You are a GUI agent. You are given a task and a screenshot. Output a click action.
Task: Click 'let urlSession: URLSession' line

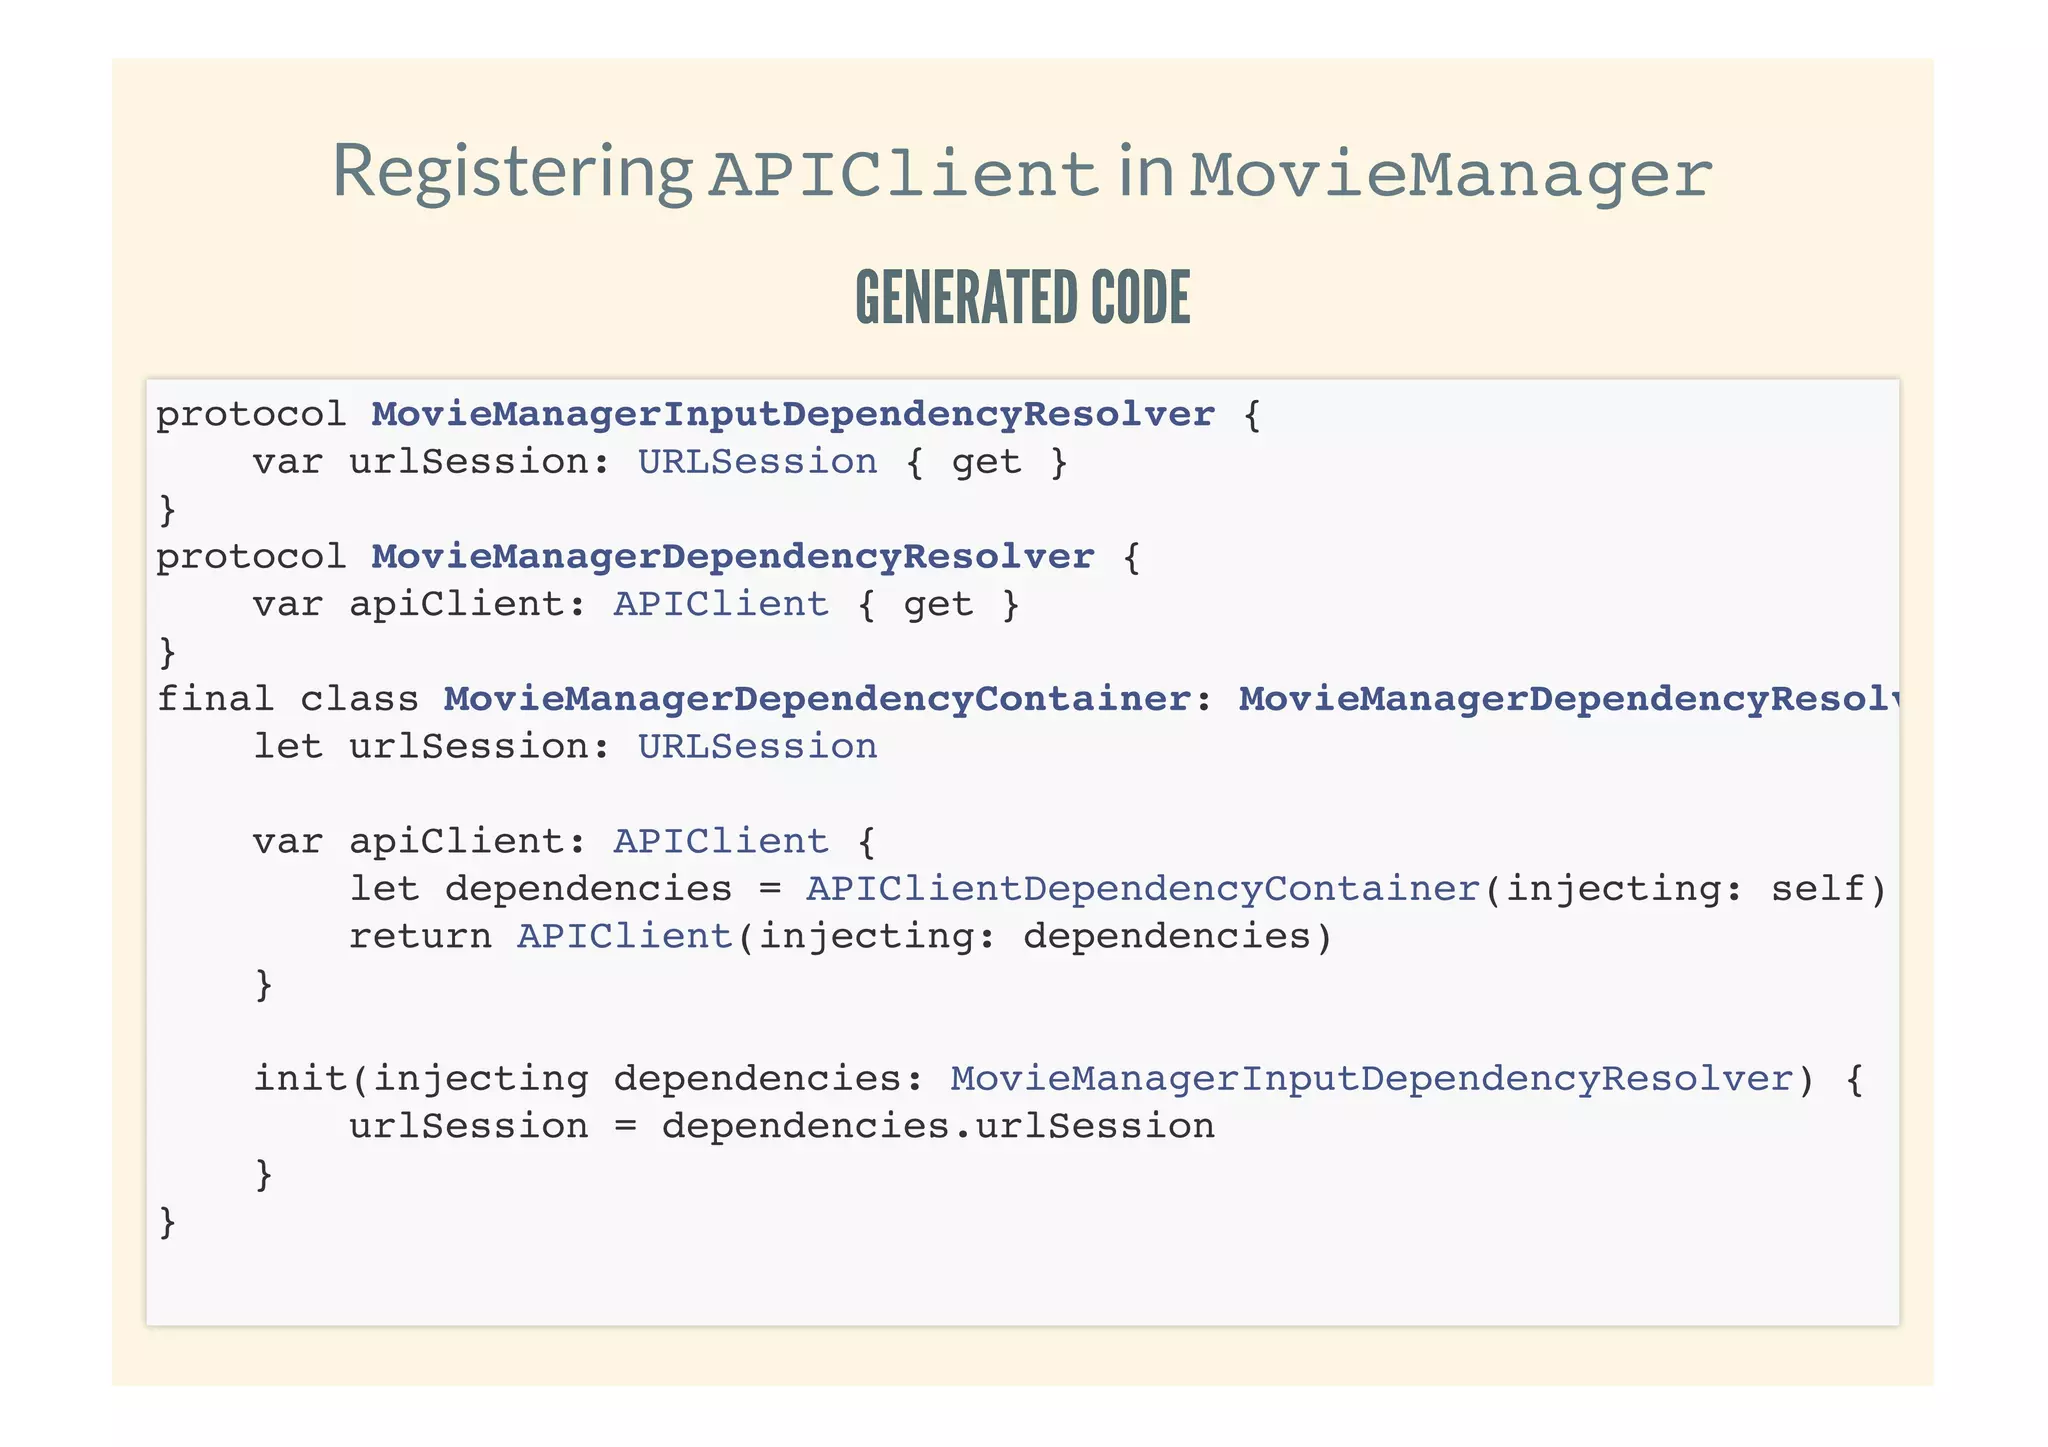click(565, 747)
